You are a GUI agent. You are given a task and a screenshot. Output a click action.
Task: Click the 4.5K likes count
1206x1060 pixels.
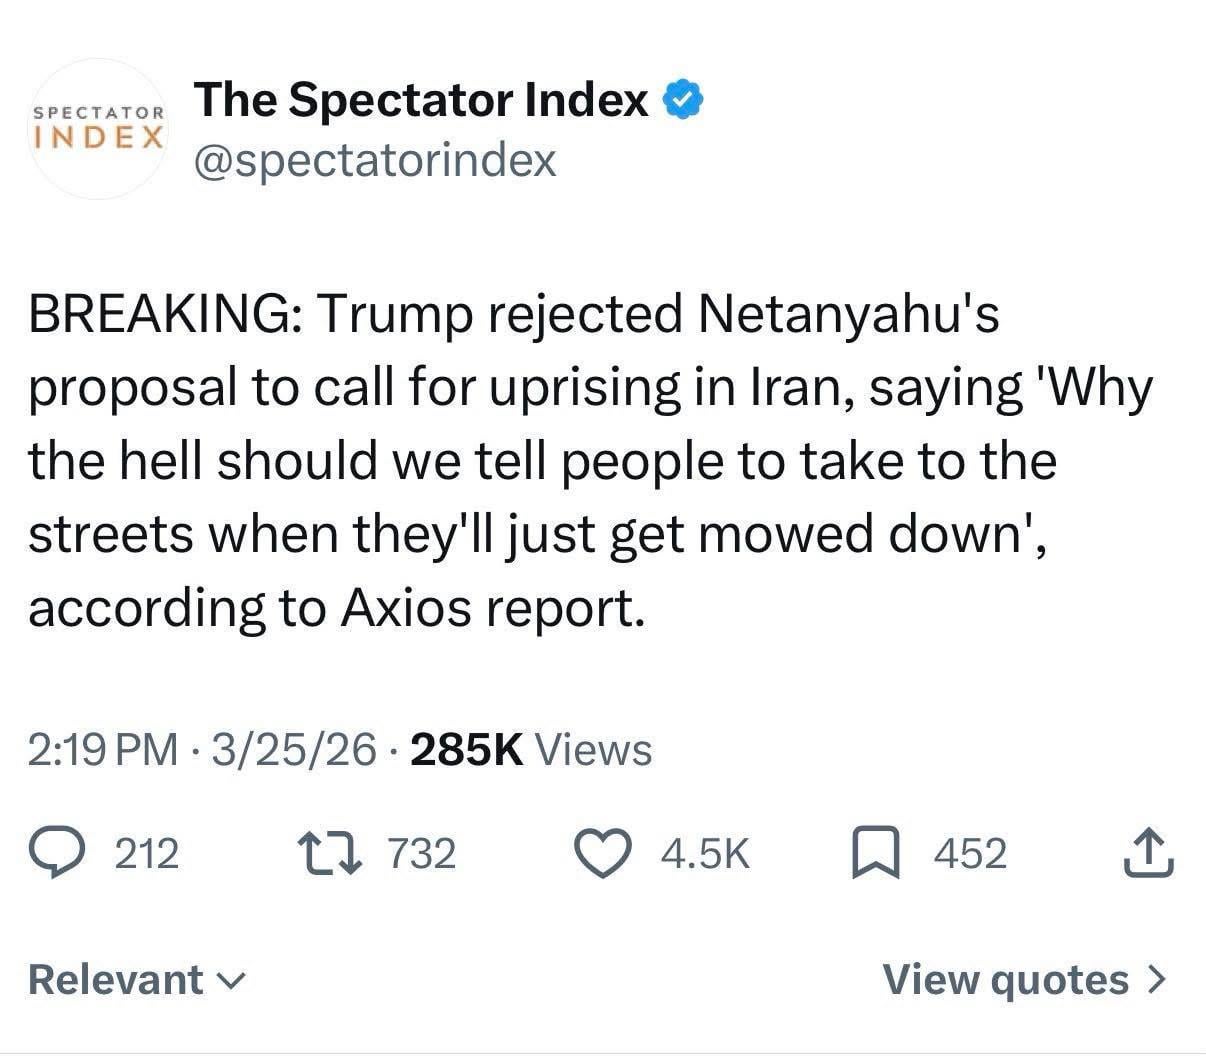(x=706, y=854)
